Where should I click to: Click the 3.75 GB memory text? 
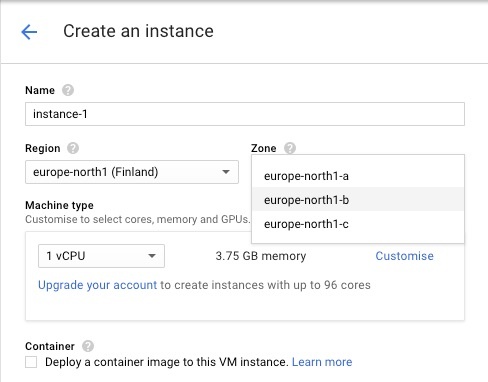tap(261, 256)
